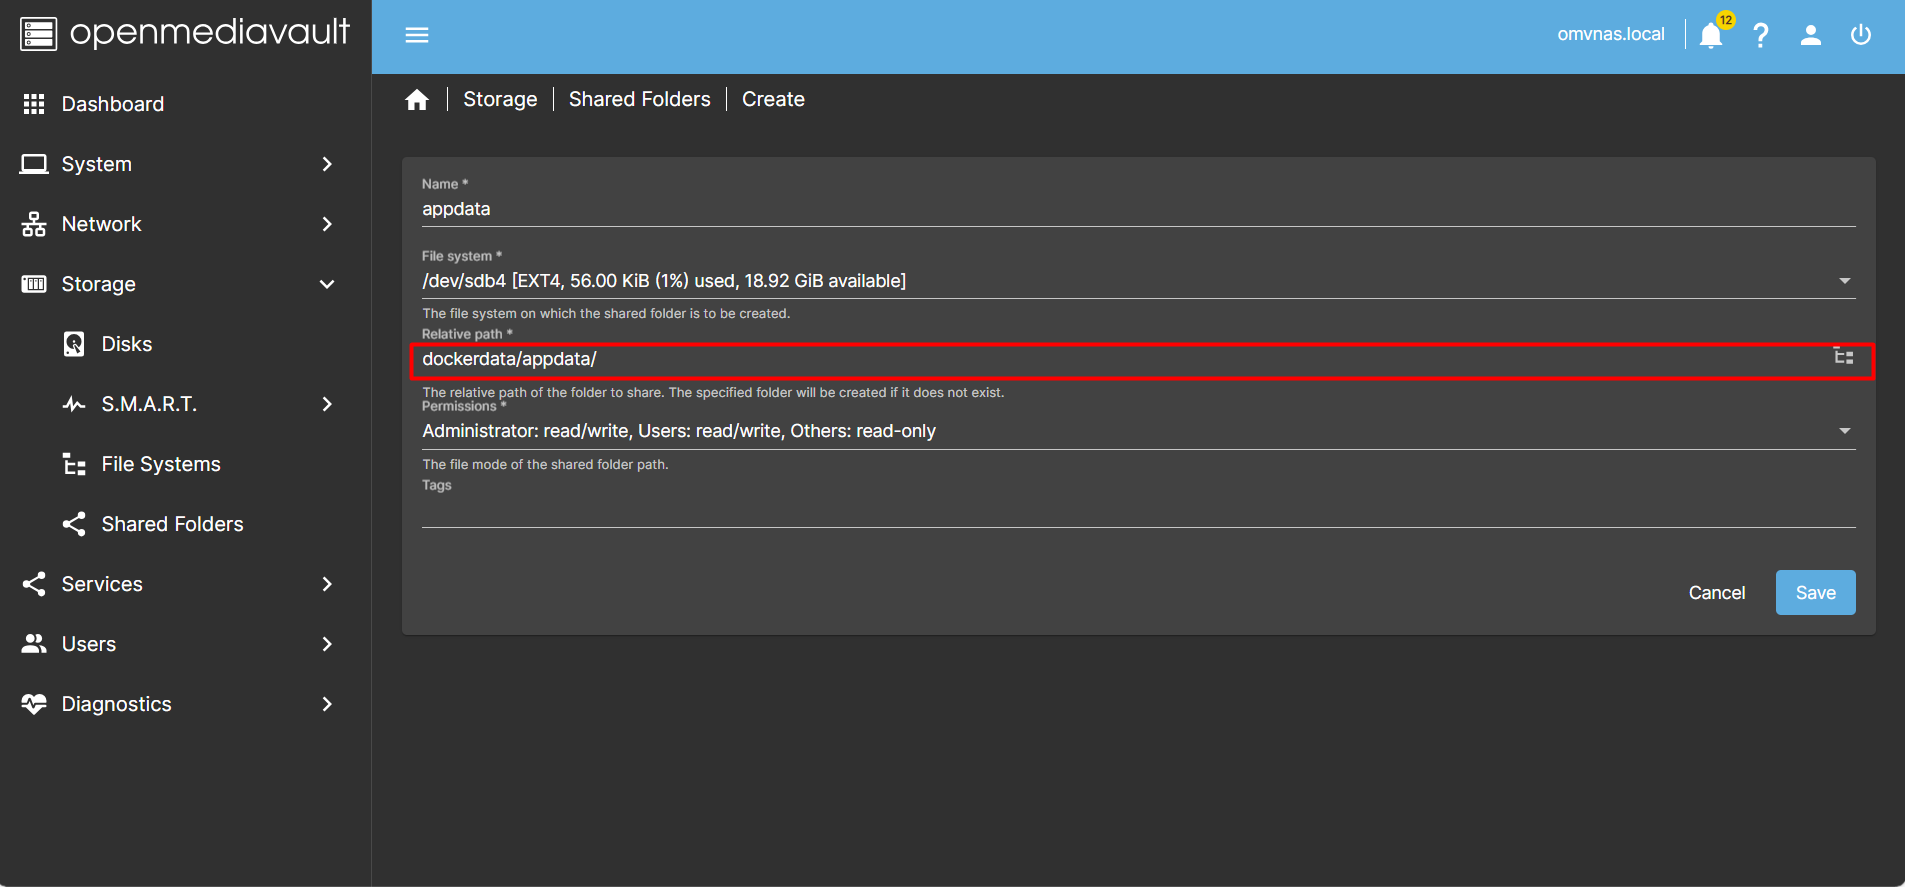1905x887 pixels.
Task: Click the Shared Folders share icon
Action: [x=74, y=524]
